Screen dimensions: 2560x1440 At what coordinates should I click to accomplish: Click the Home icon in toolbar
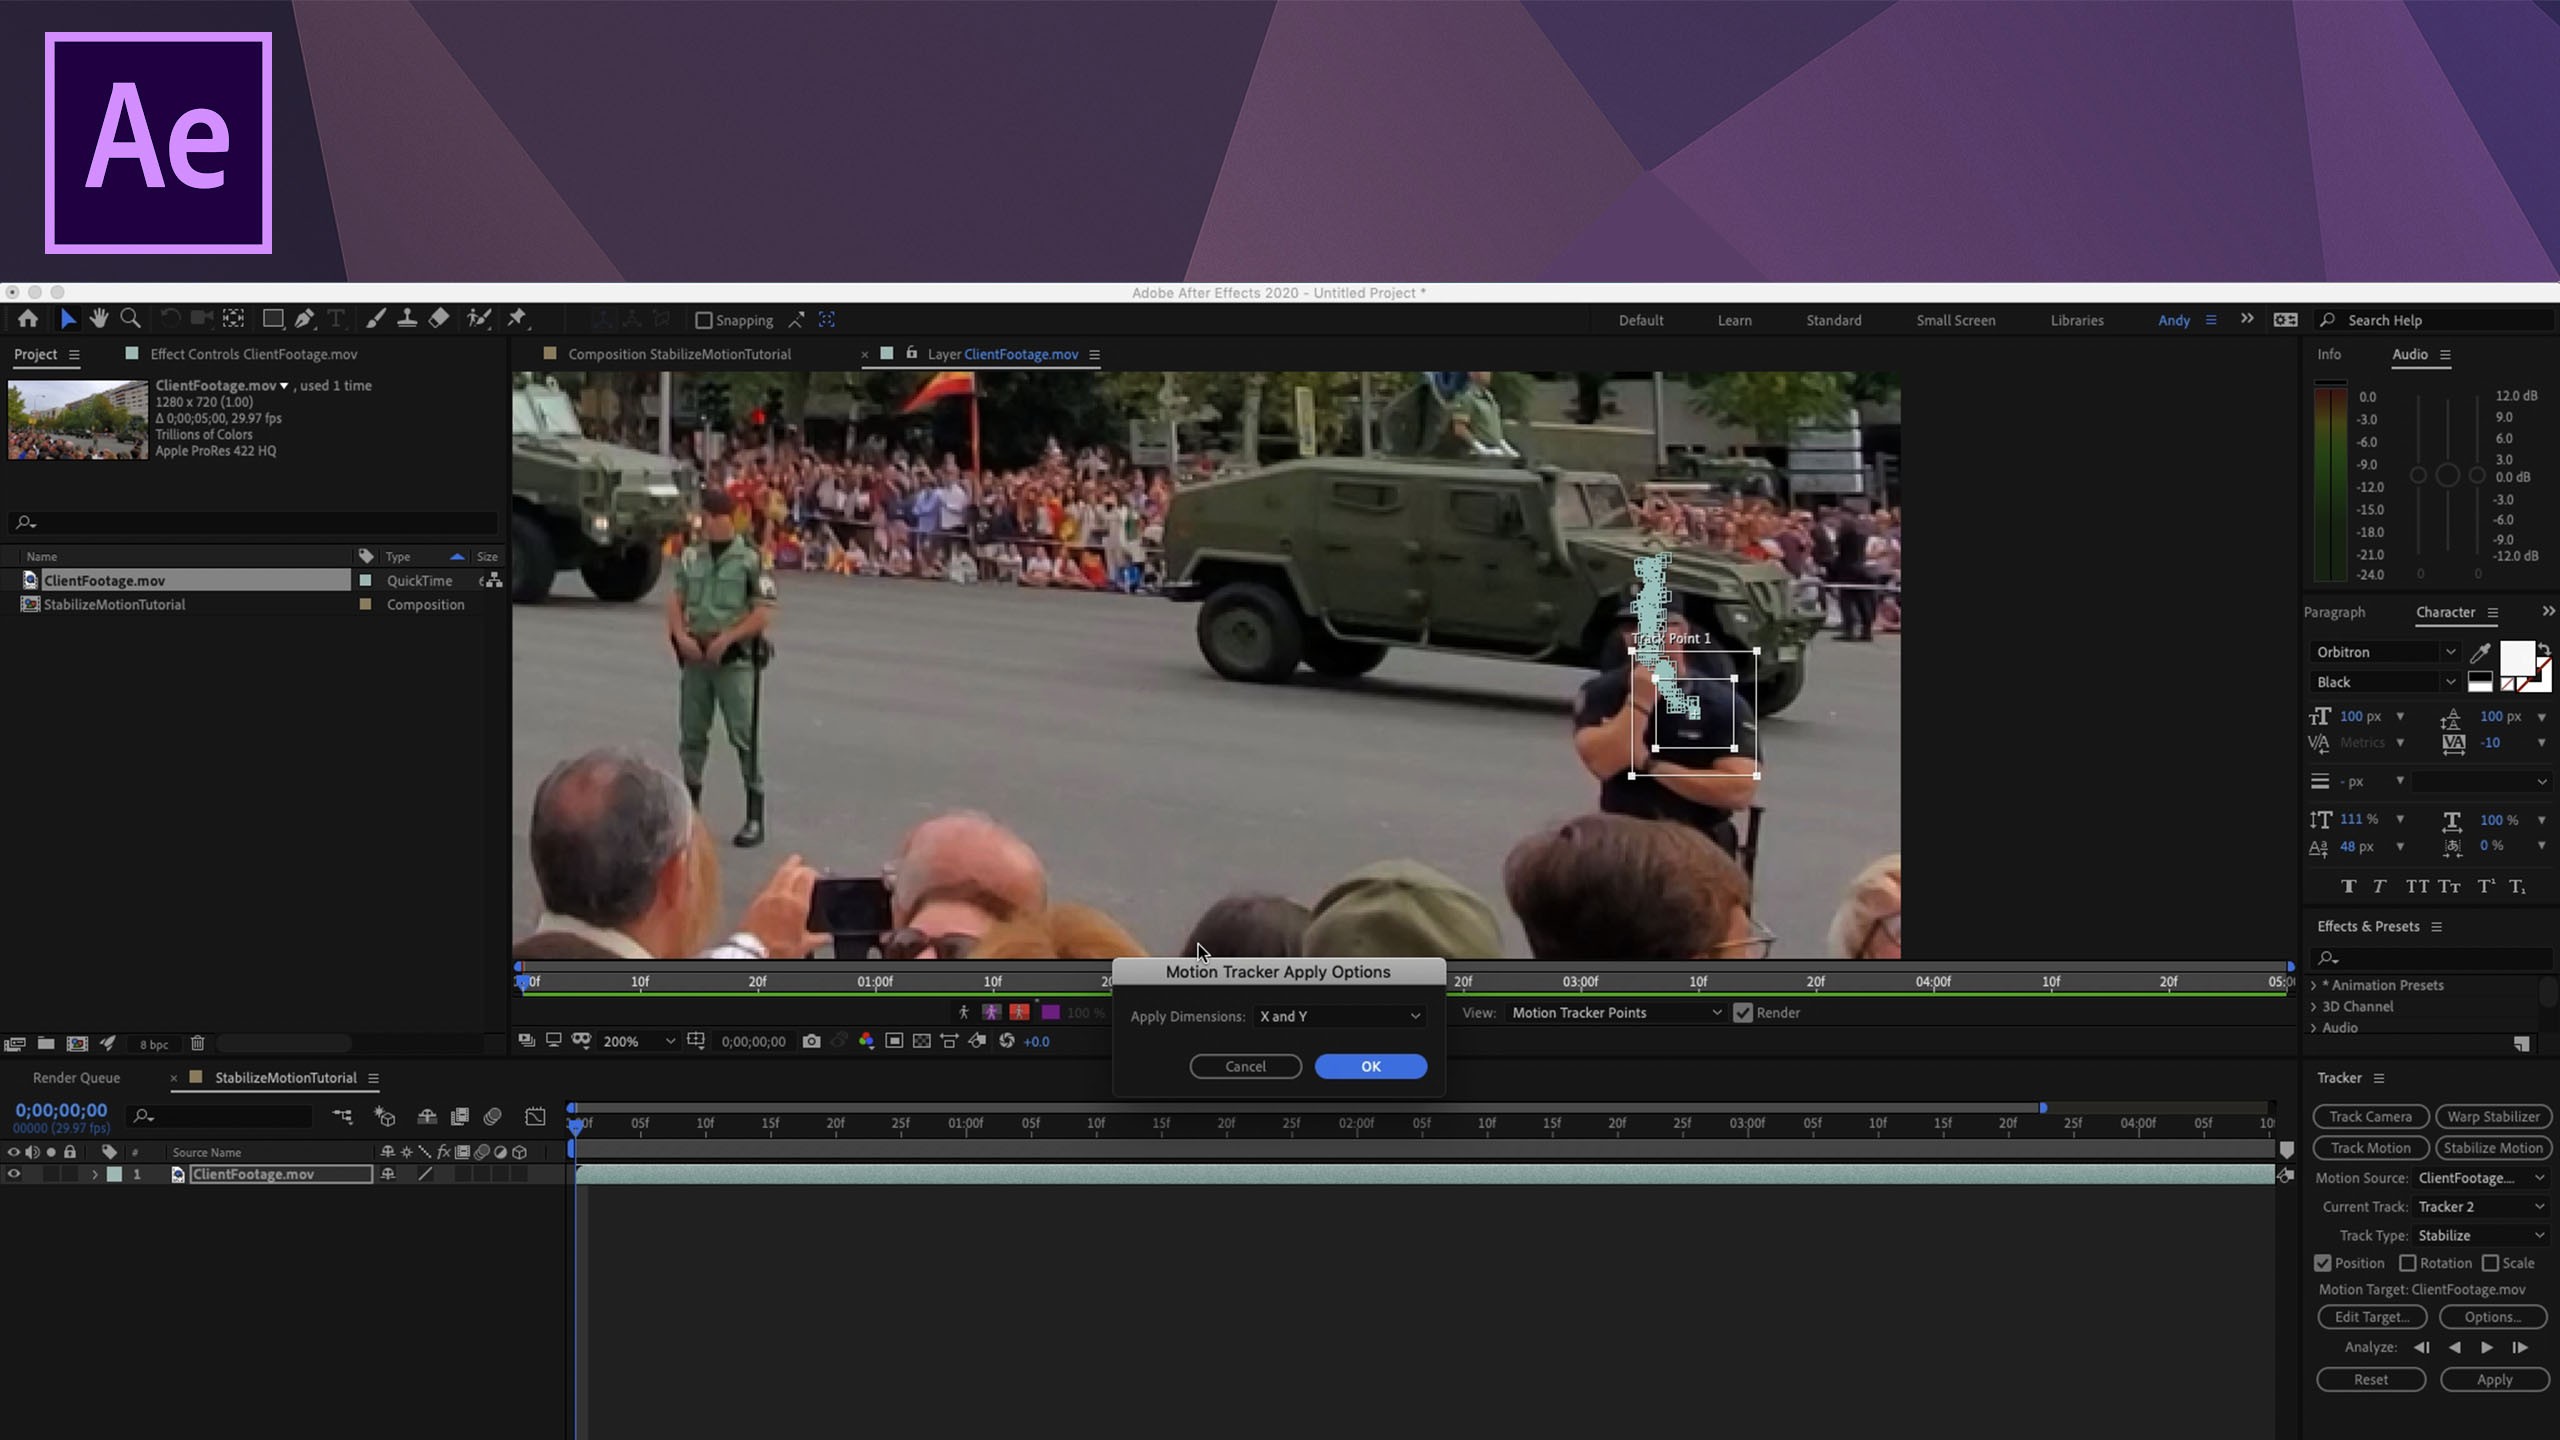pyautogui.click(x=28, y=319)
